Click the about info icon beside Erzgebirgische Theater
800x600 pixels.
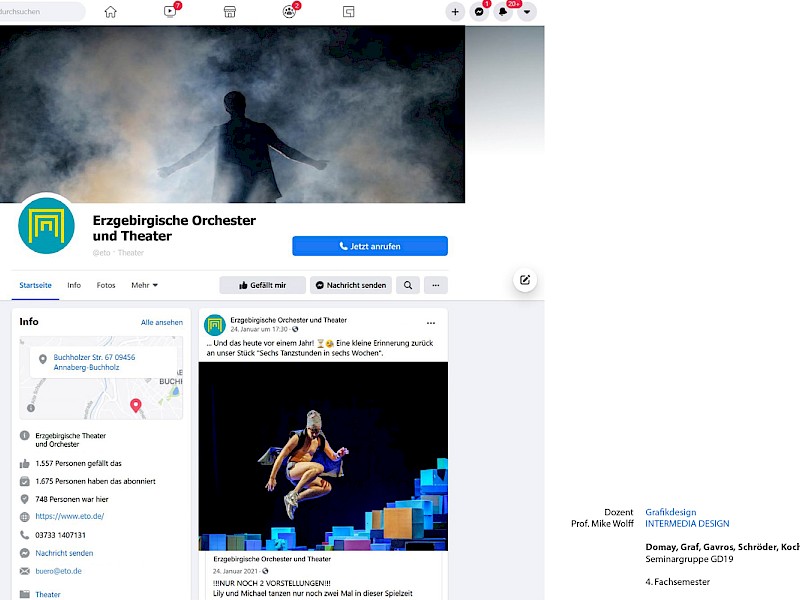click(24, 436)
